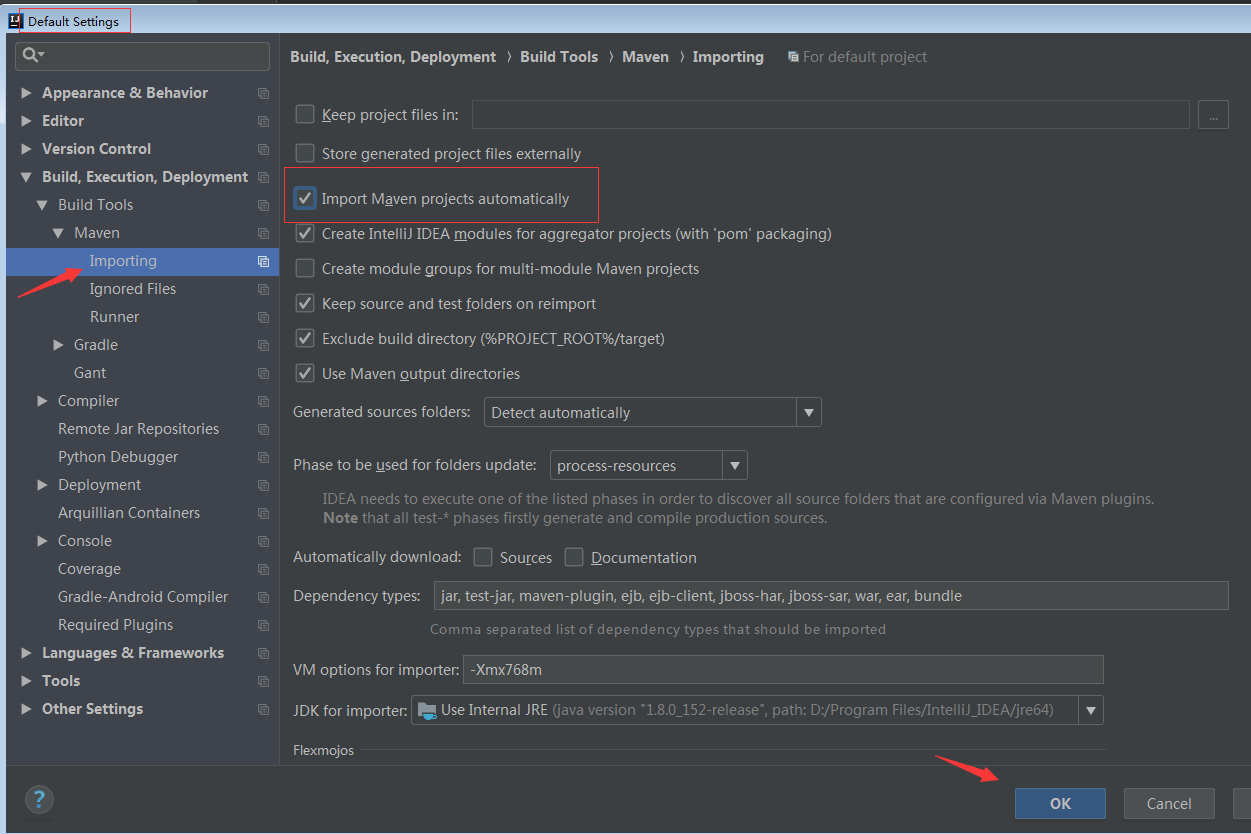Click the project-scope icon beside Remote Jar Repositories
1251x834 pixels.
point(263,429)
